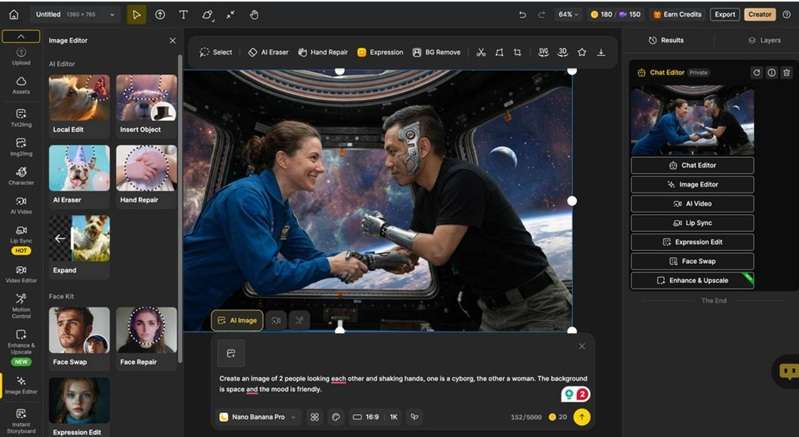
Task: Select the Text tool
Action: pos(183,15)
